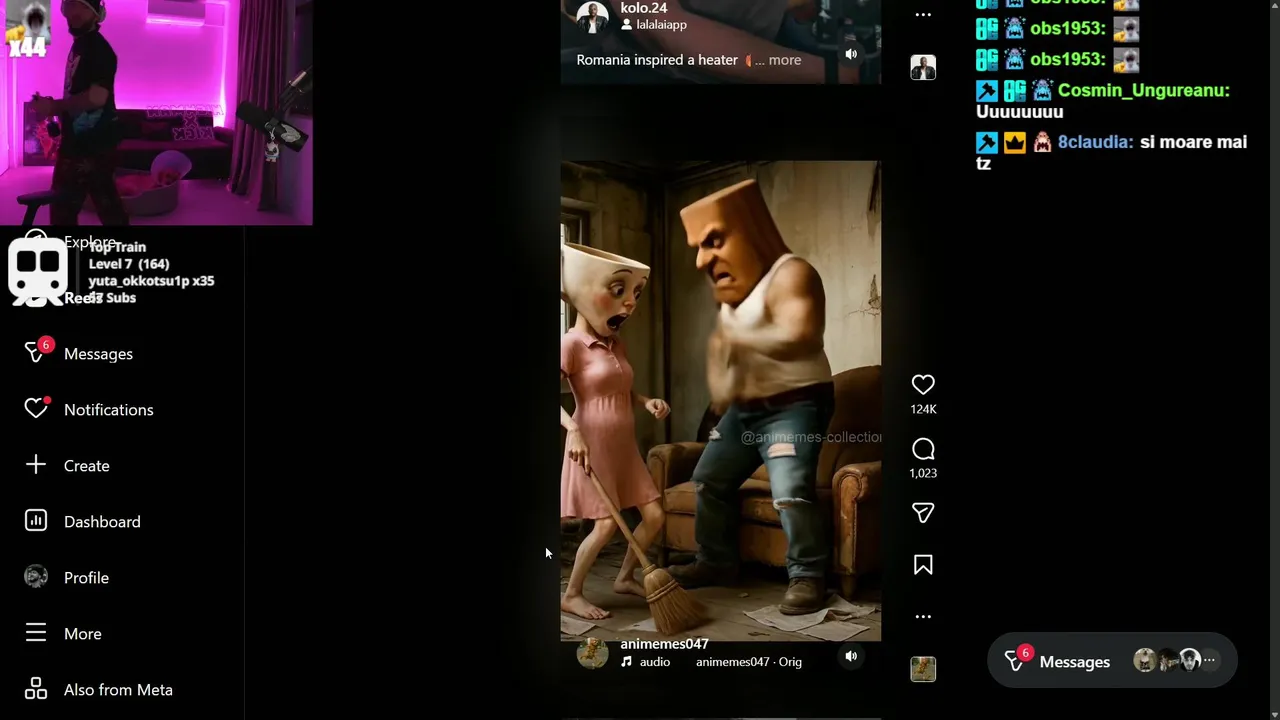Open animemes047 profile picture

coord(592,652)
